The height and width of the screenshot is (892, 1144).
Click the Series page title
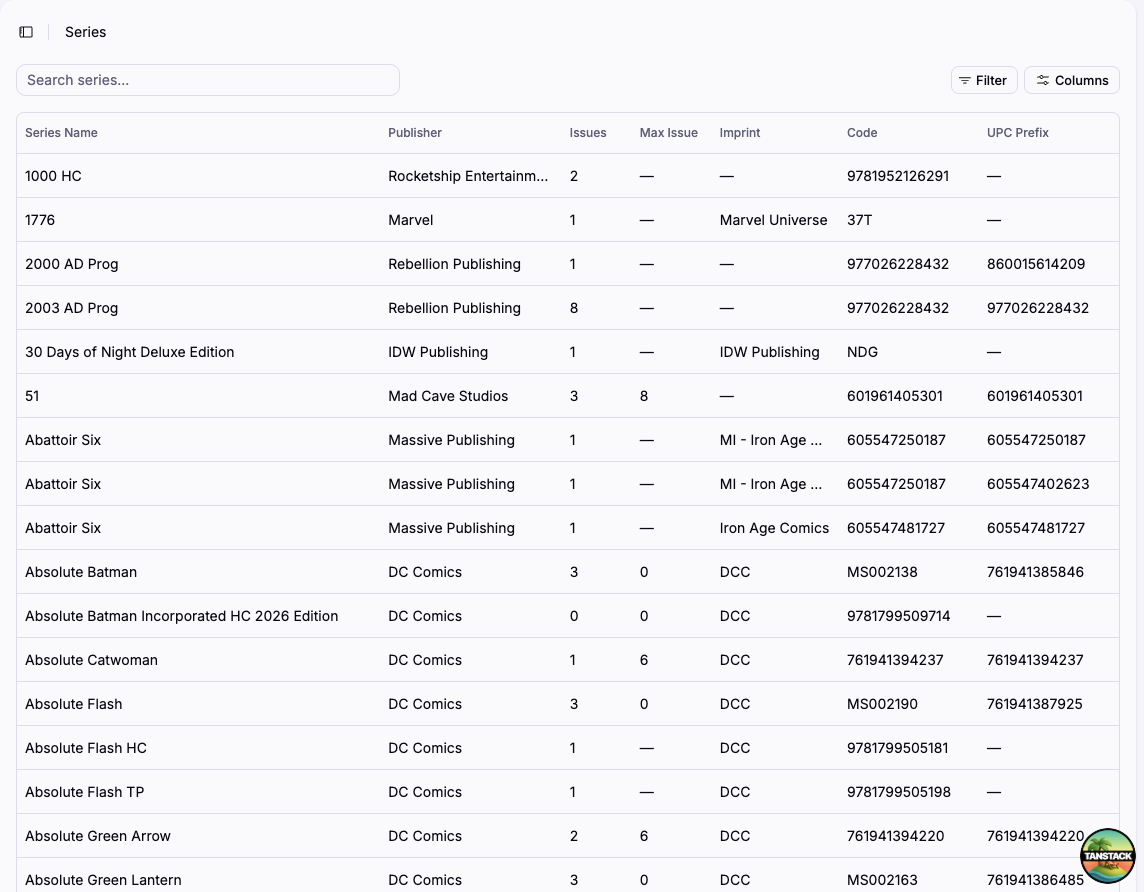[85, 32]
